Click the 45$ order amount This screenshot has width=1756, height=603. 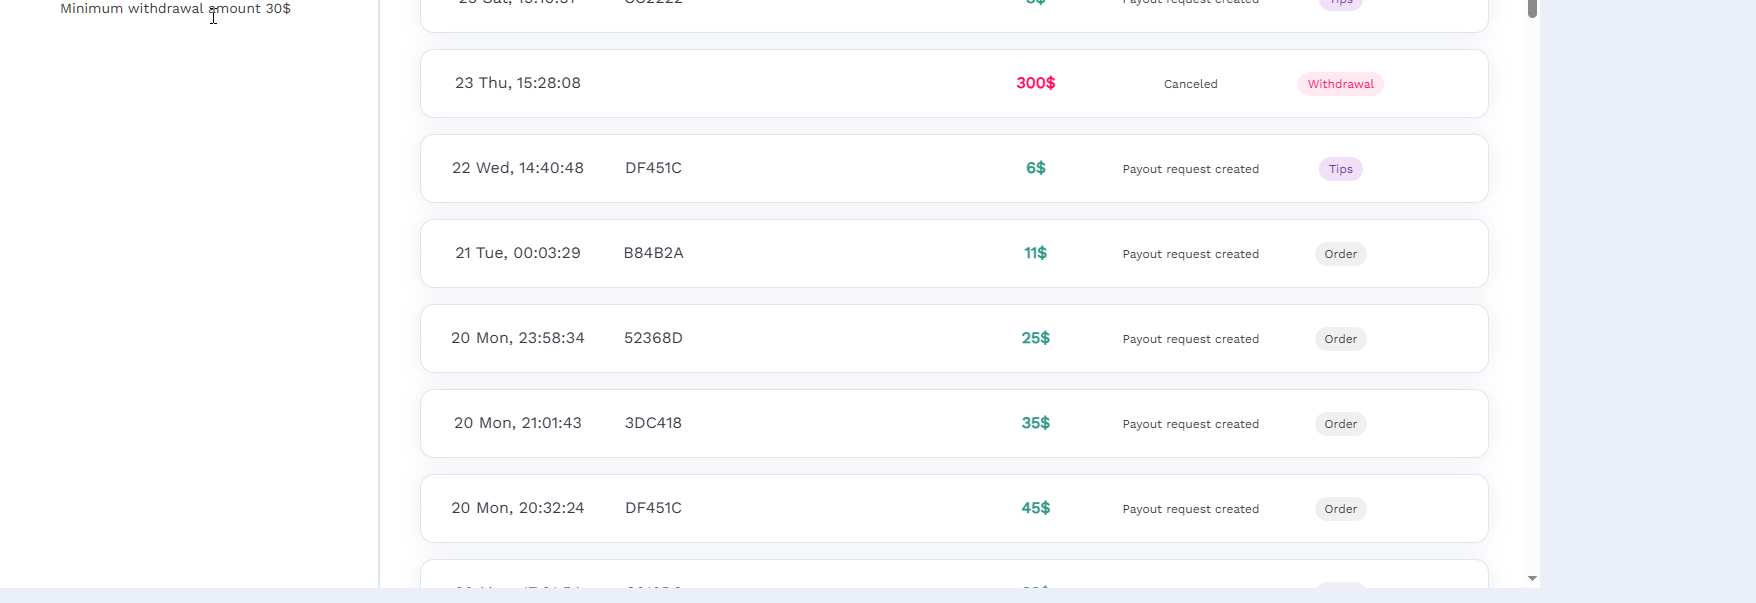coord(1035,508)
